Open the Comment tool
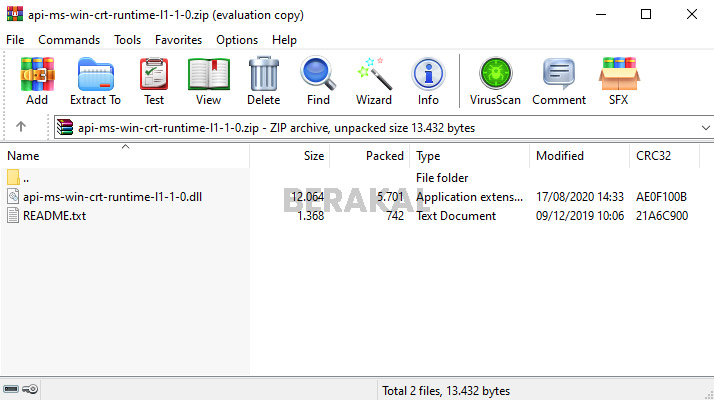This screenshot has width=714, height=400. point(559,81)
